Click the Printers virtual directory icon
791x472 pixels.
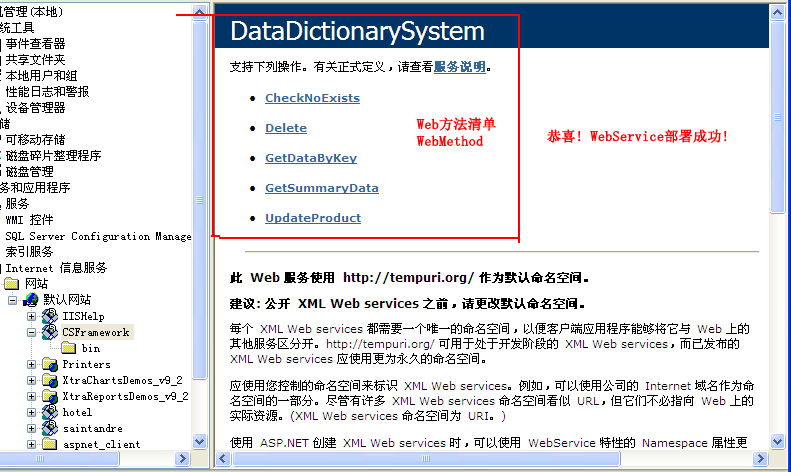click(x=49, y=364)
